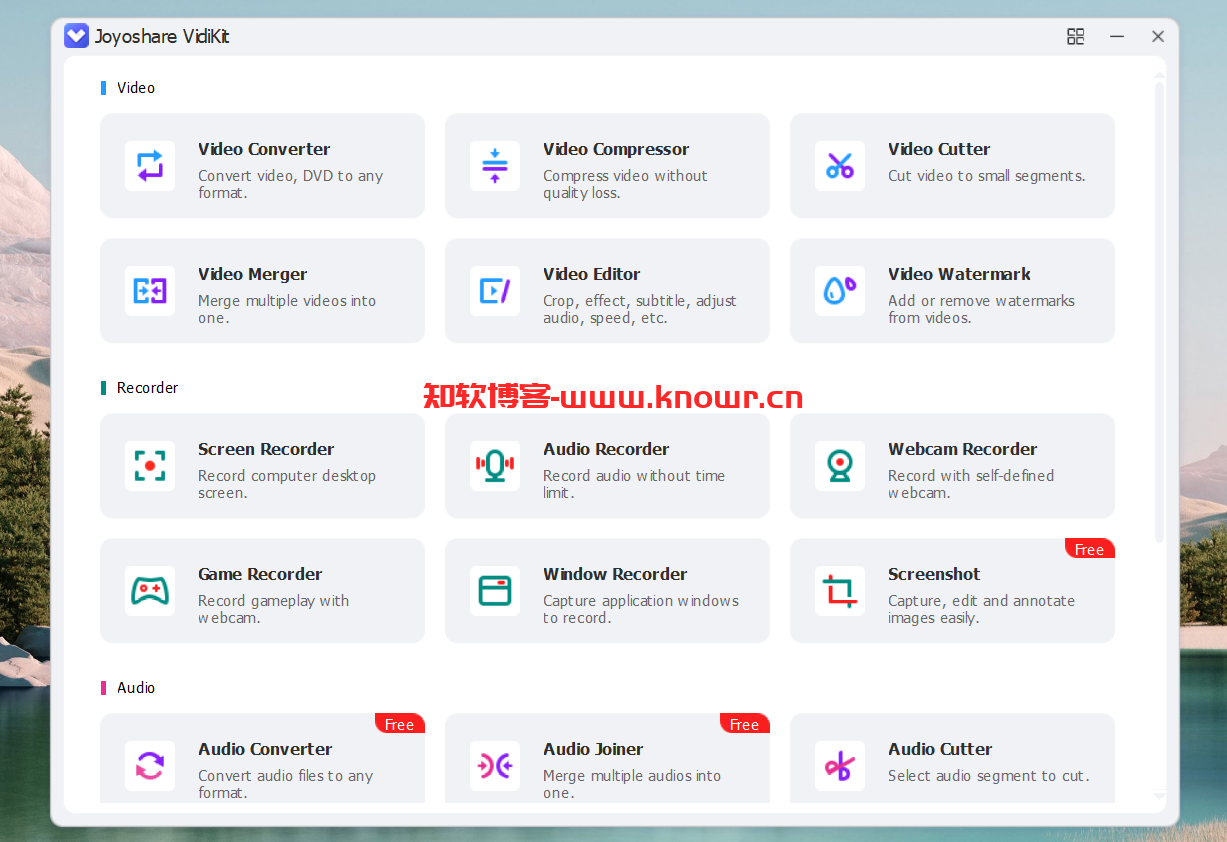Click the Webcam Recorder icon

[840, 466]
